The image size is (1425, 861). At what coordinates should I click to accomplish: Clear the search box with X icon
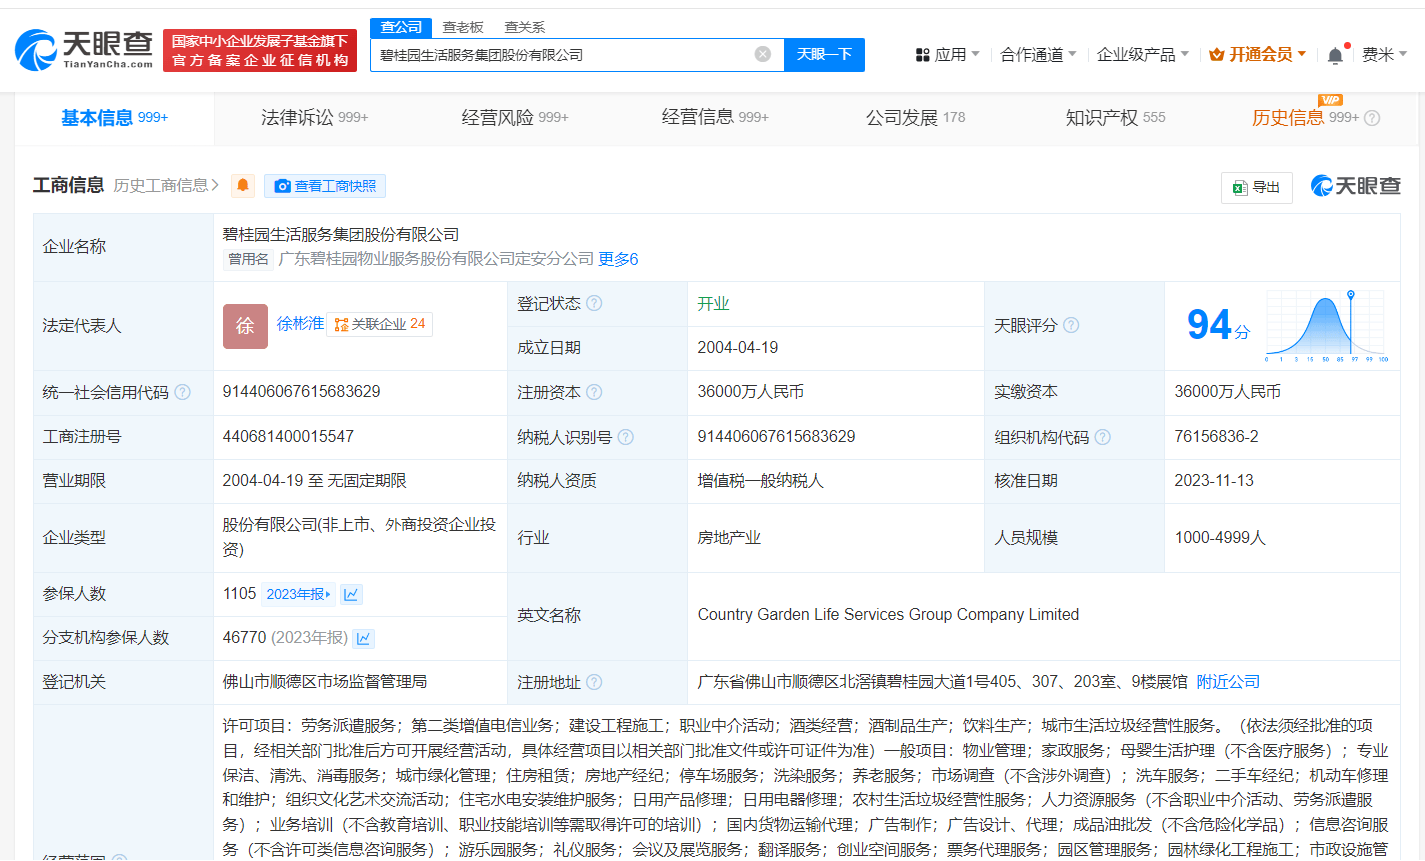pyautogui.click(x=763, y=54)
